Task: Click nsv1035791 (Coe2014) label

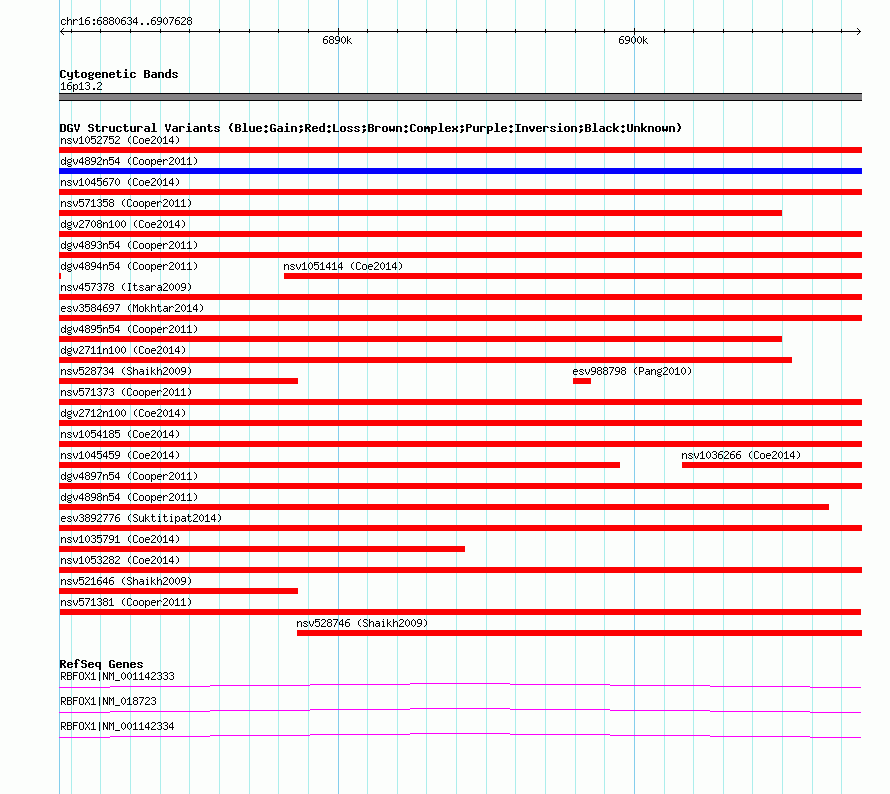Action: [120, 539]
